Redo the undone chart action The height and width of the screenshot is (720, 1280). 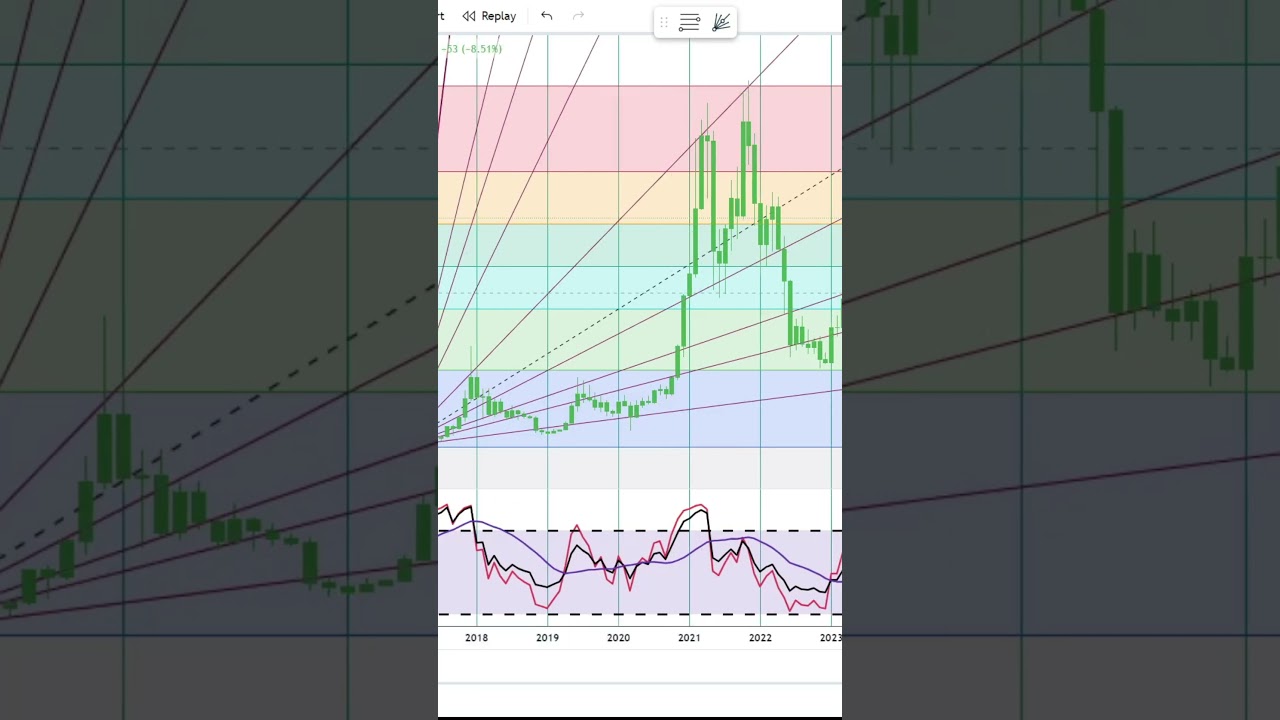[578, 16]
